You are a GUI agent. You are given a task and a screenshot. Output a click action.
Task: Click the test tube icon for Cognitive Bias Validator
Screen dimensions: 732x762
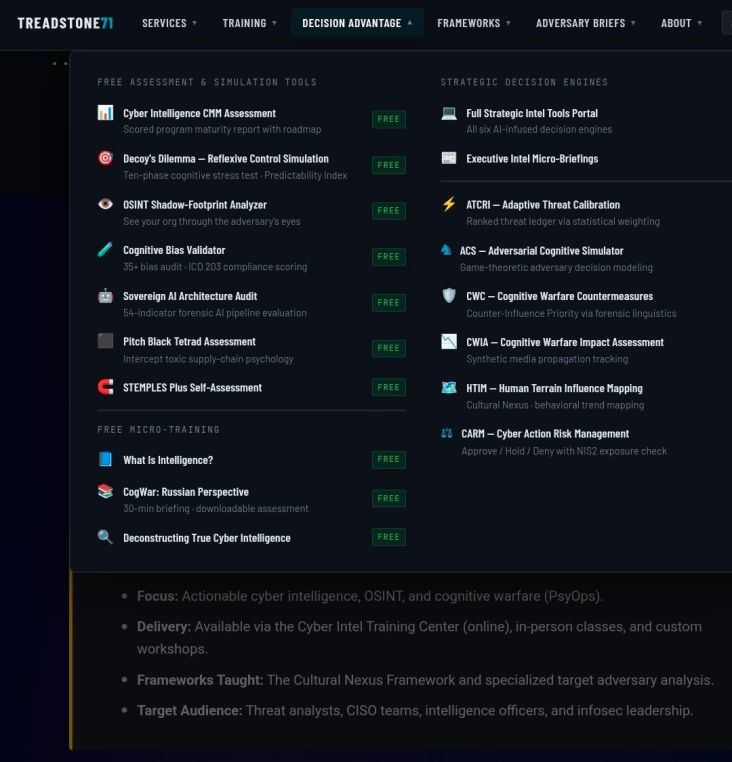pos(105,250)
